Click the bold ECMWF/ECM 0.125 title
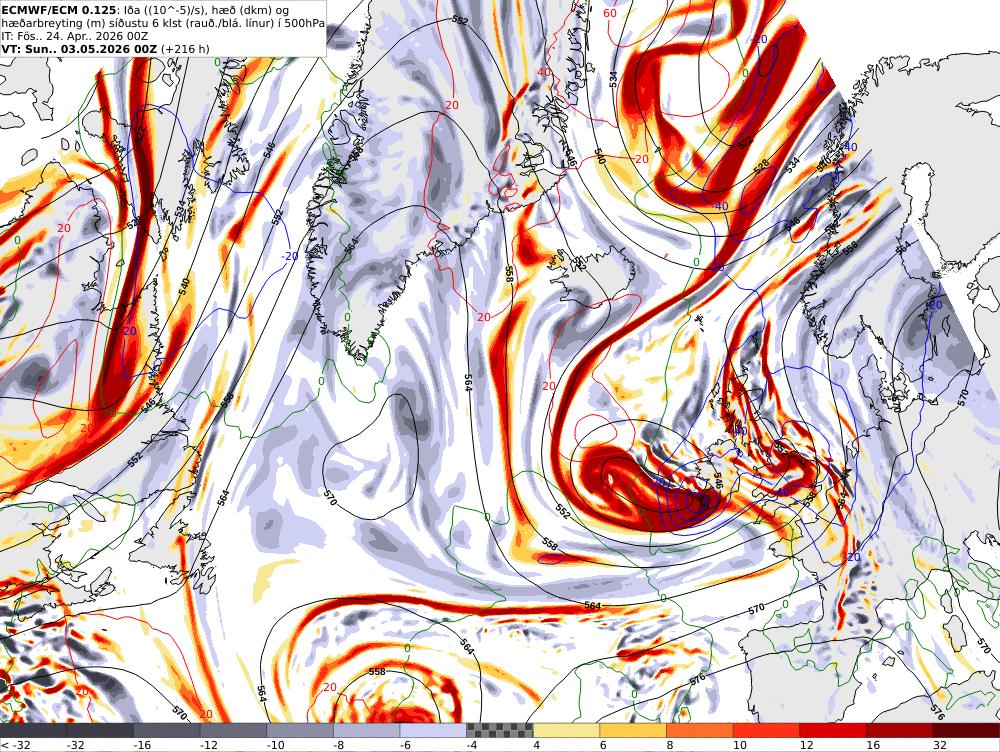The image size is (1000, 752). coord(59,10)
